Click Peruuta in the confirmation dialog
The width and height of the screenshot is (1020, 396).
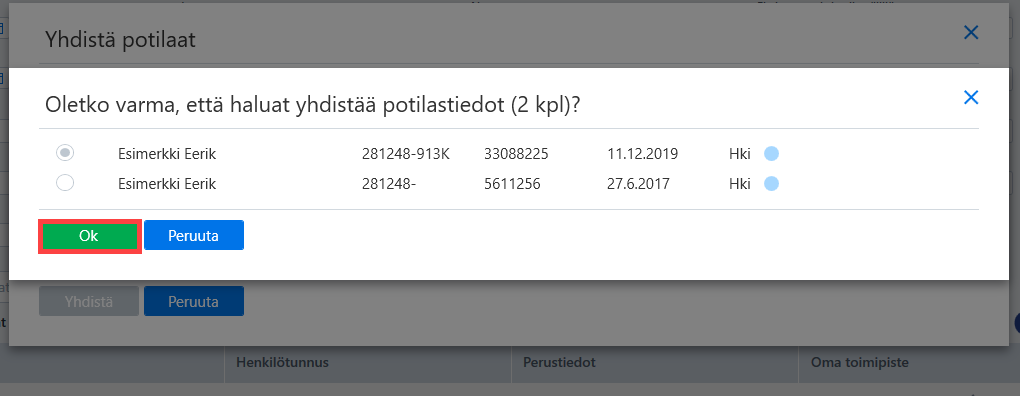(194, 235)
